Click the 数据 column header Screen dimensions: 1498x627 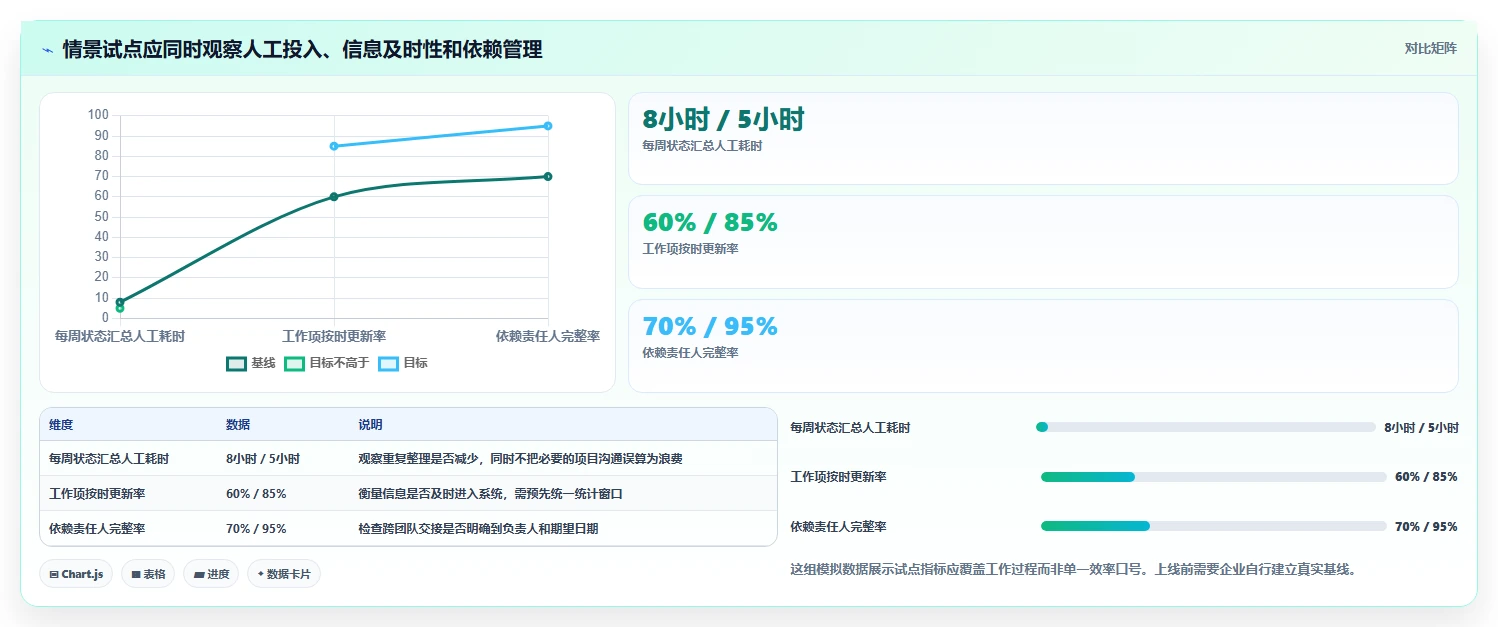pos(238,425)
